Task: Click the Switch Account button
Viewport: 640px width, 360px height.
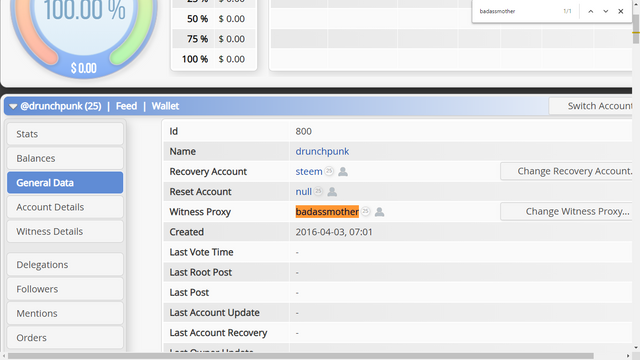Action: pos(590,106)
